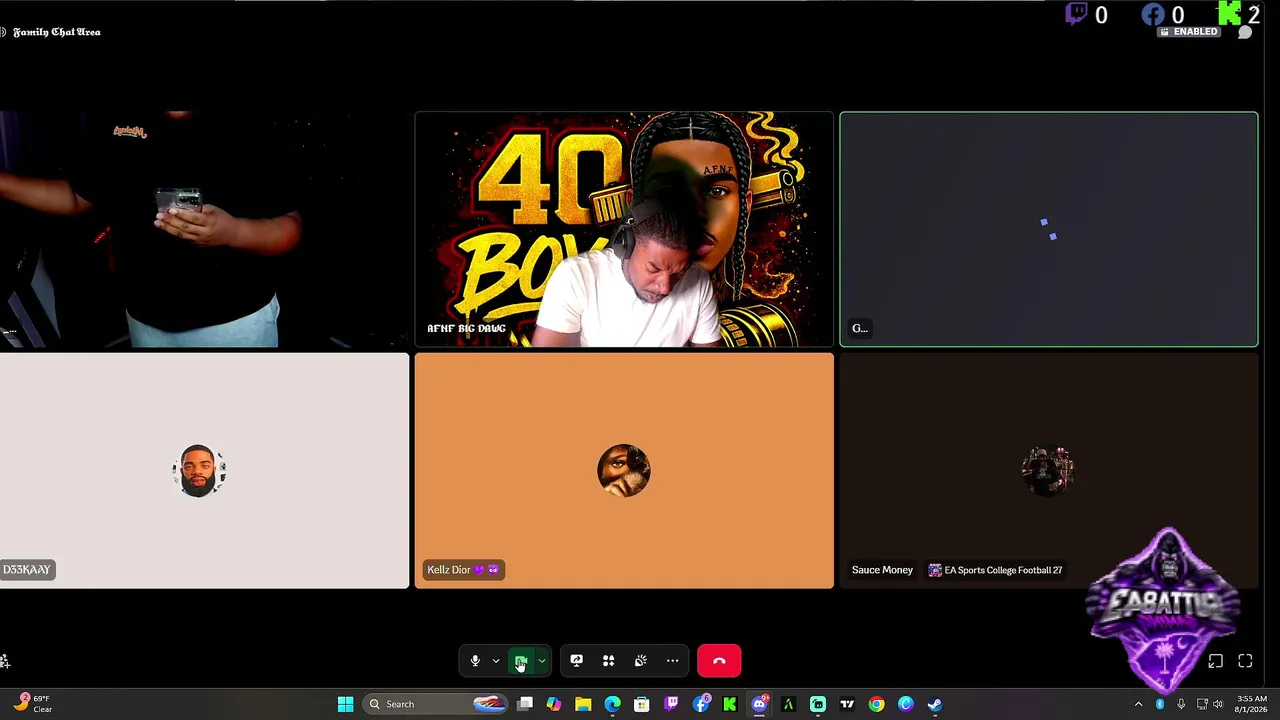Viewport: 1280px width, 720px height.
Task: Expand camera options dropdown arrow
Action: pos(541,661)
